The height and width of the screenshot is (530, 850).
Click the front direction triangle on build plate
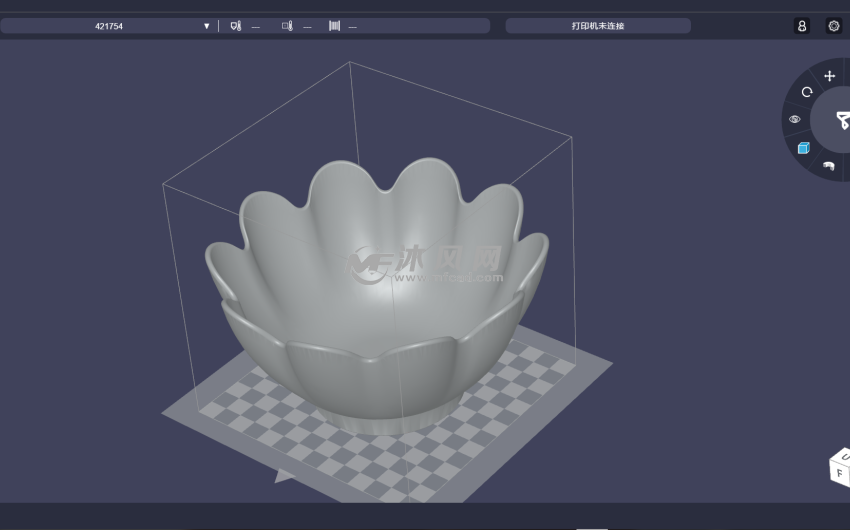(x=285, y=477)
